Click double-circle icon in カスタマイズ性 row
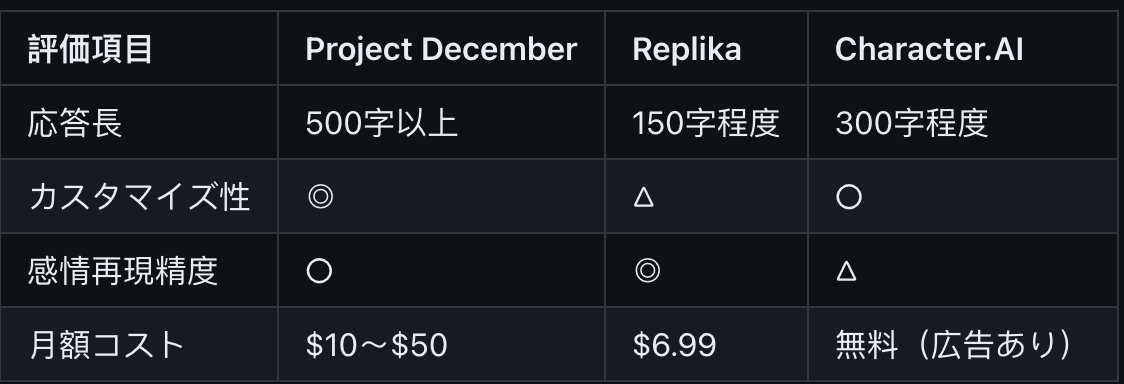The width and height of the screenshot is (1124, 384). click(320, 197)
